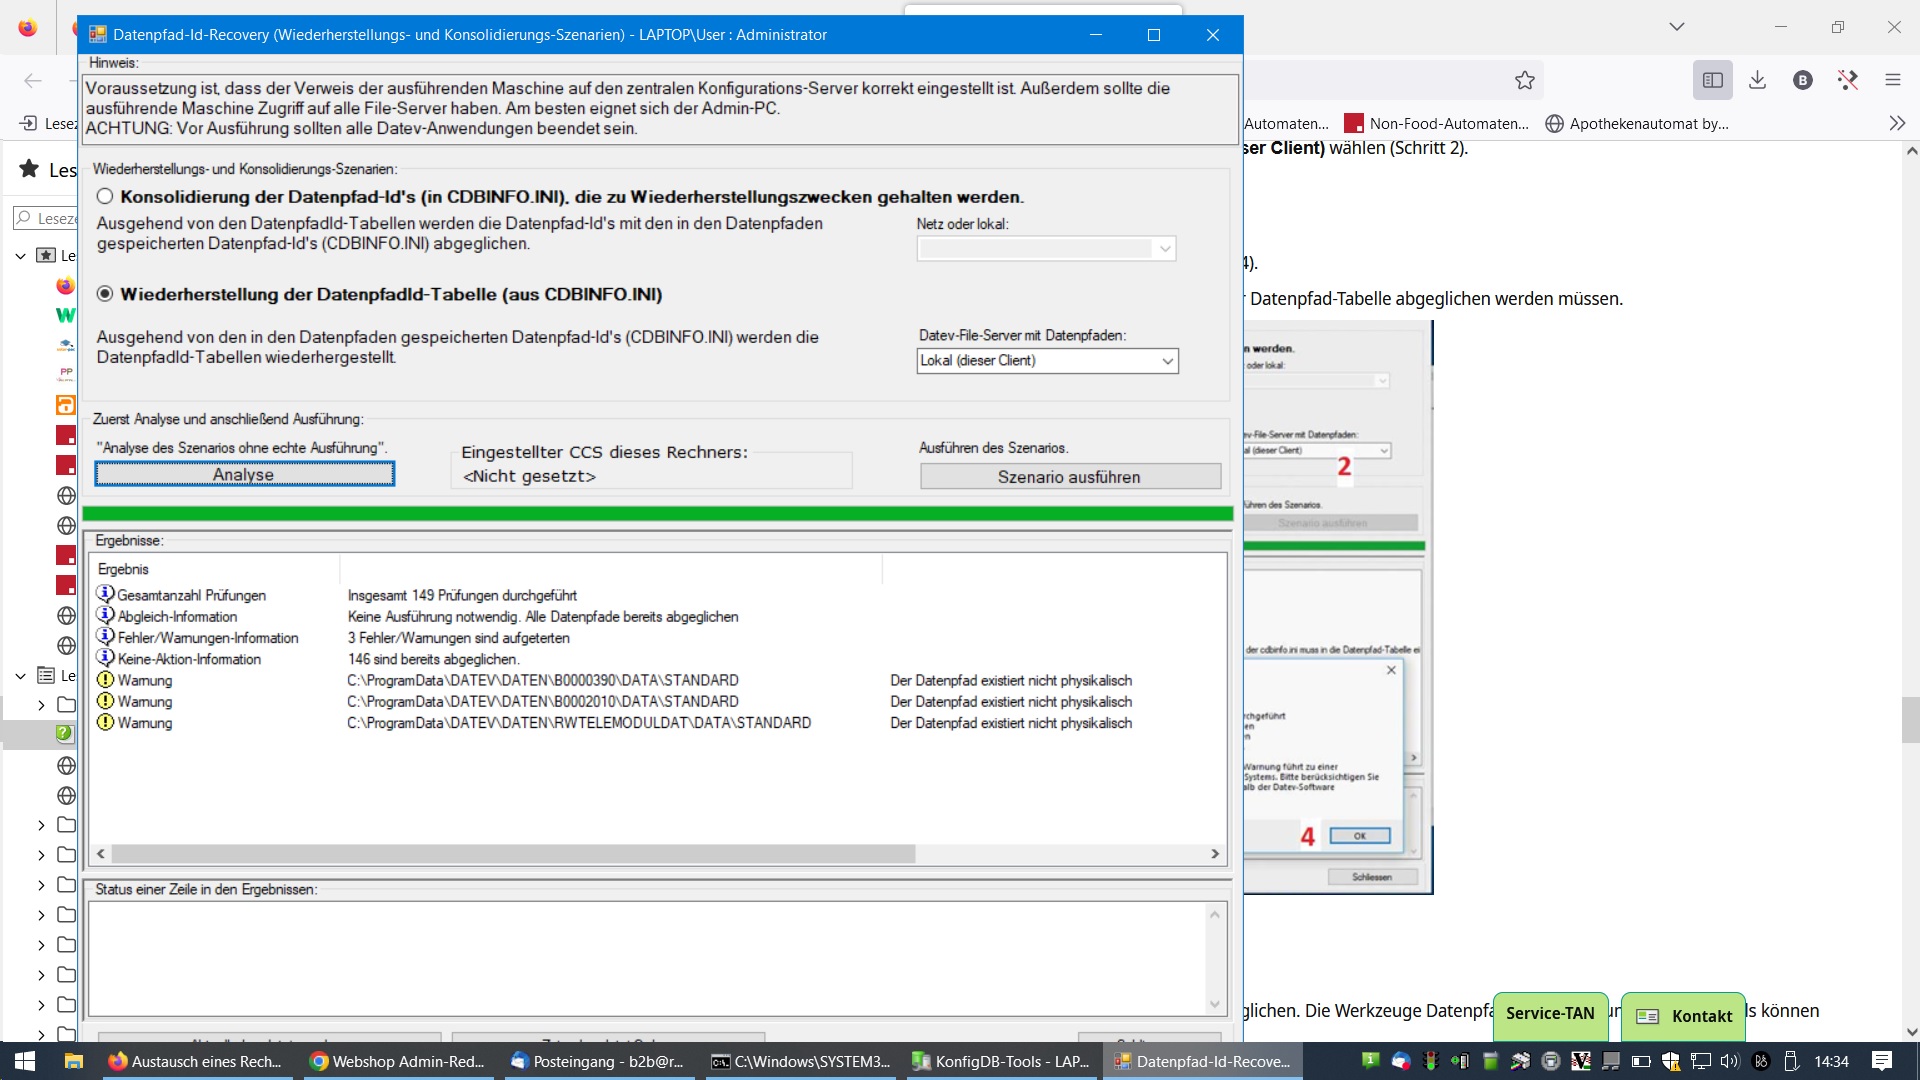Viewport: 1920px width, 1080px height.
Task: Switch to the KonfigDB-Tools taskbar window
Action: click(x=1001, y=1061)
